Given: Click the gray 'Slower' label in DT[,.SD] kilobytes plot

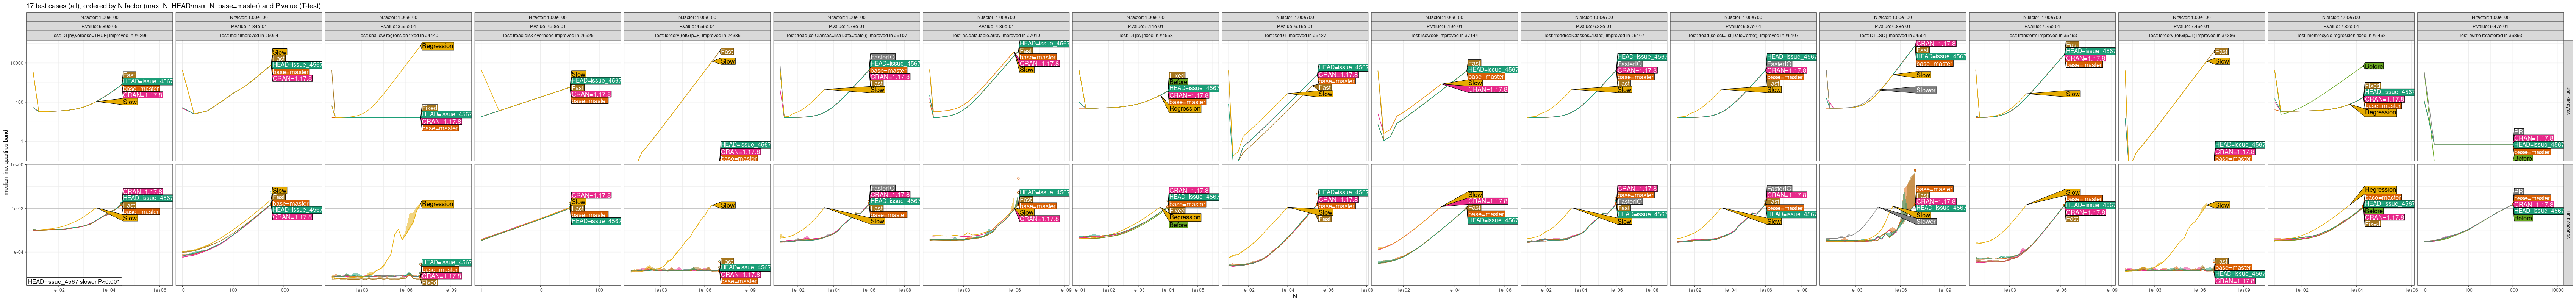Looking at the screenshot, I should click(1925, 90).
